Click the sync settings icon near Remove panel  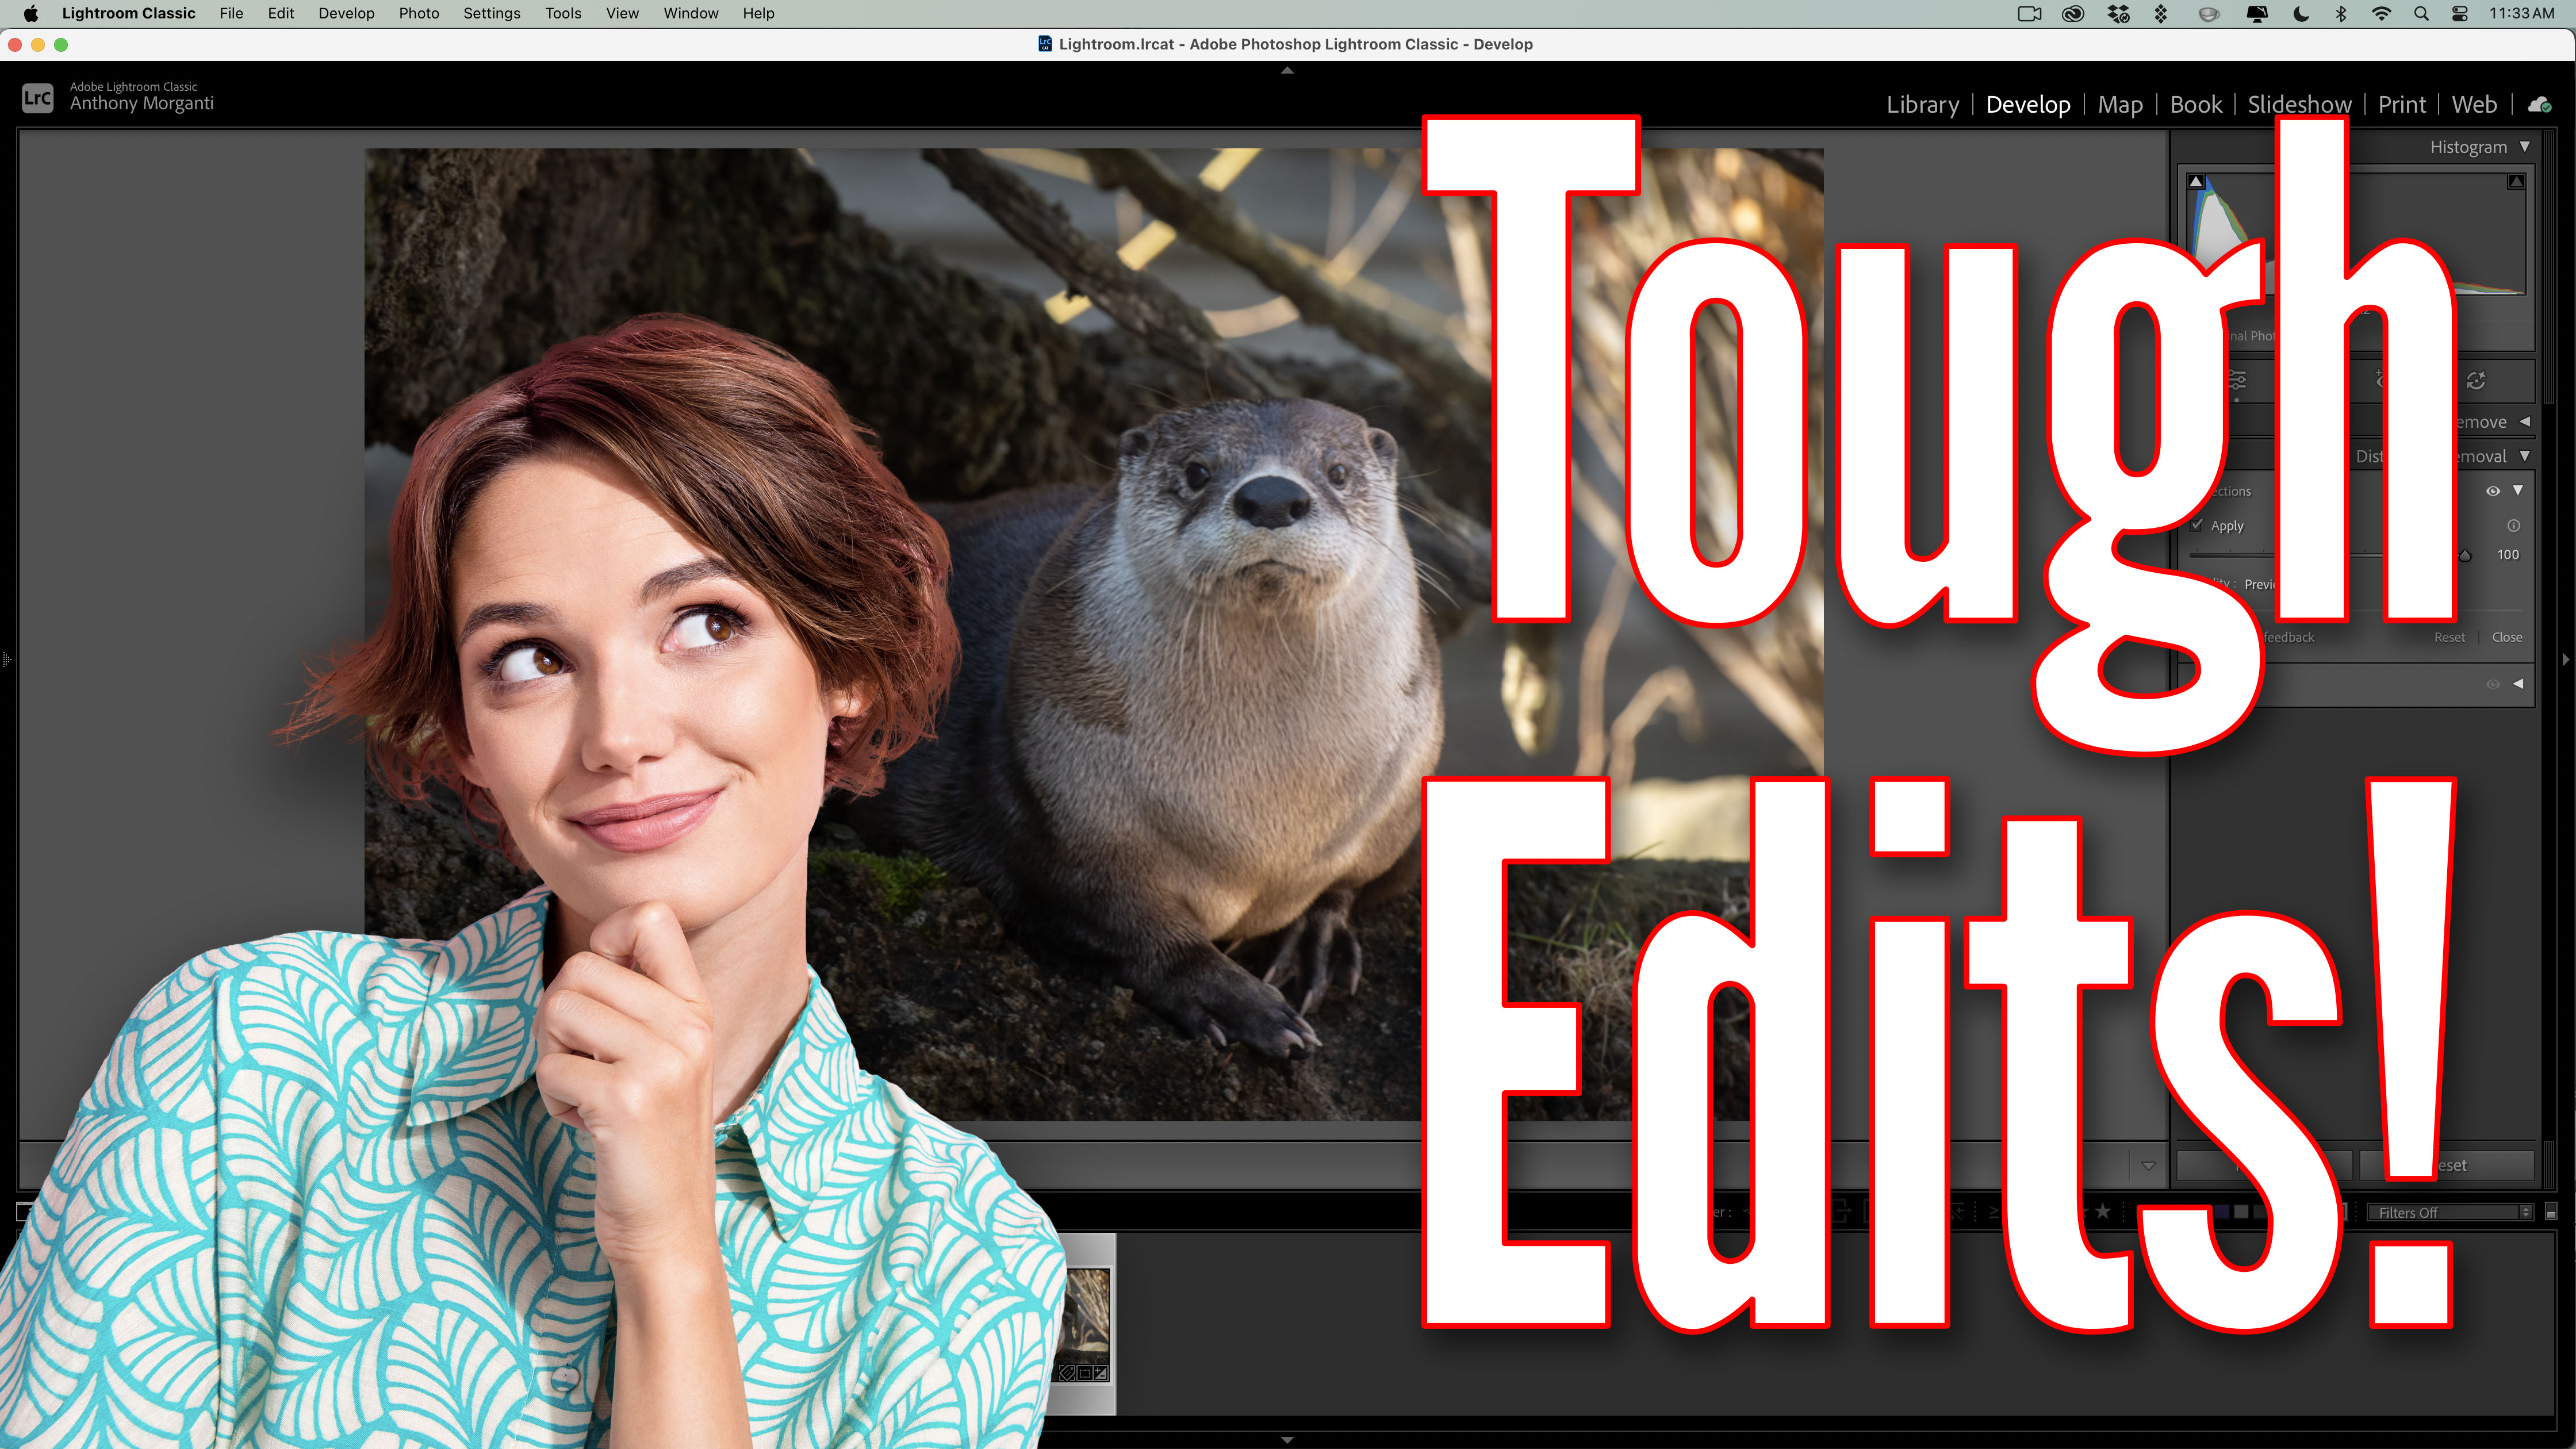[2476, 381]
